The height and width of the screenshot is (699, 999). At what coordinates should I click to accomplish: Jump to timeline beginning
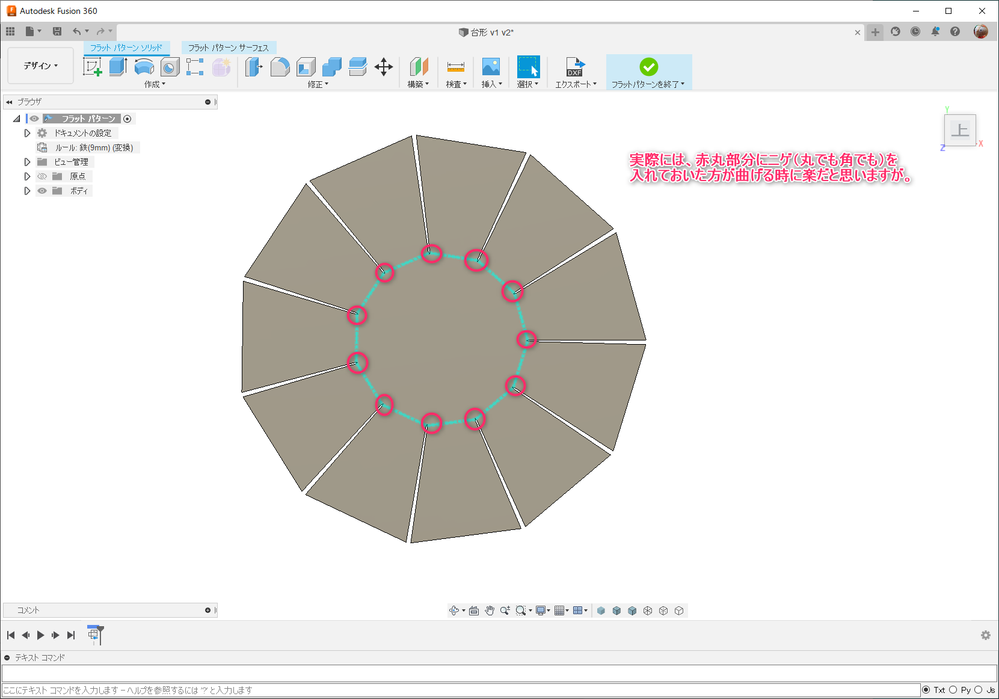pos(11,635)
